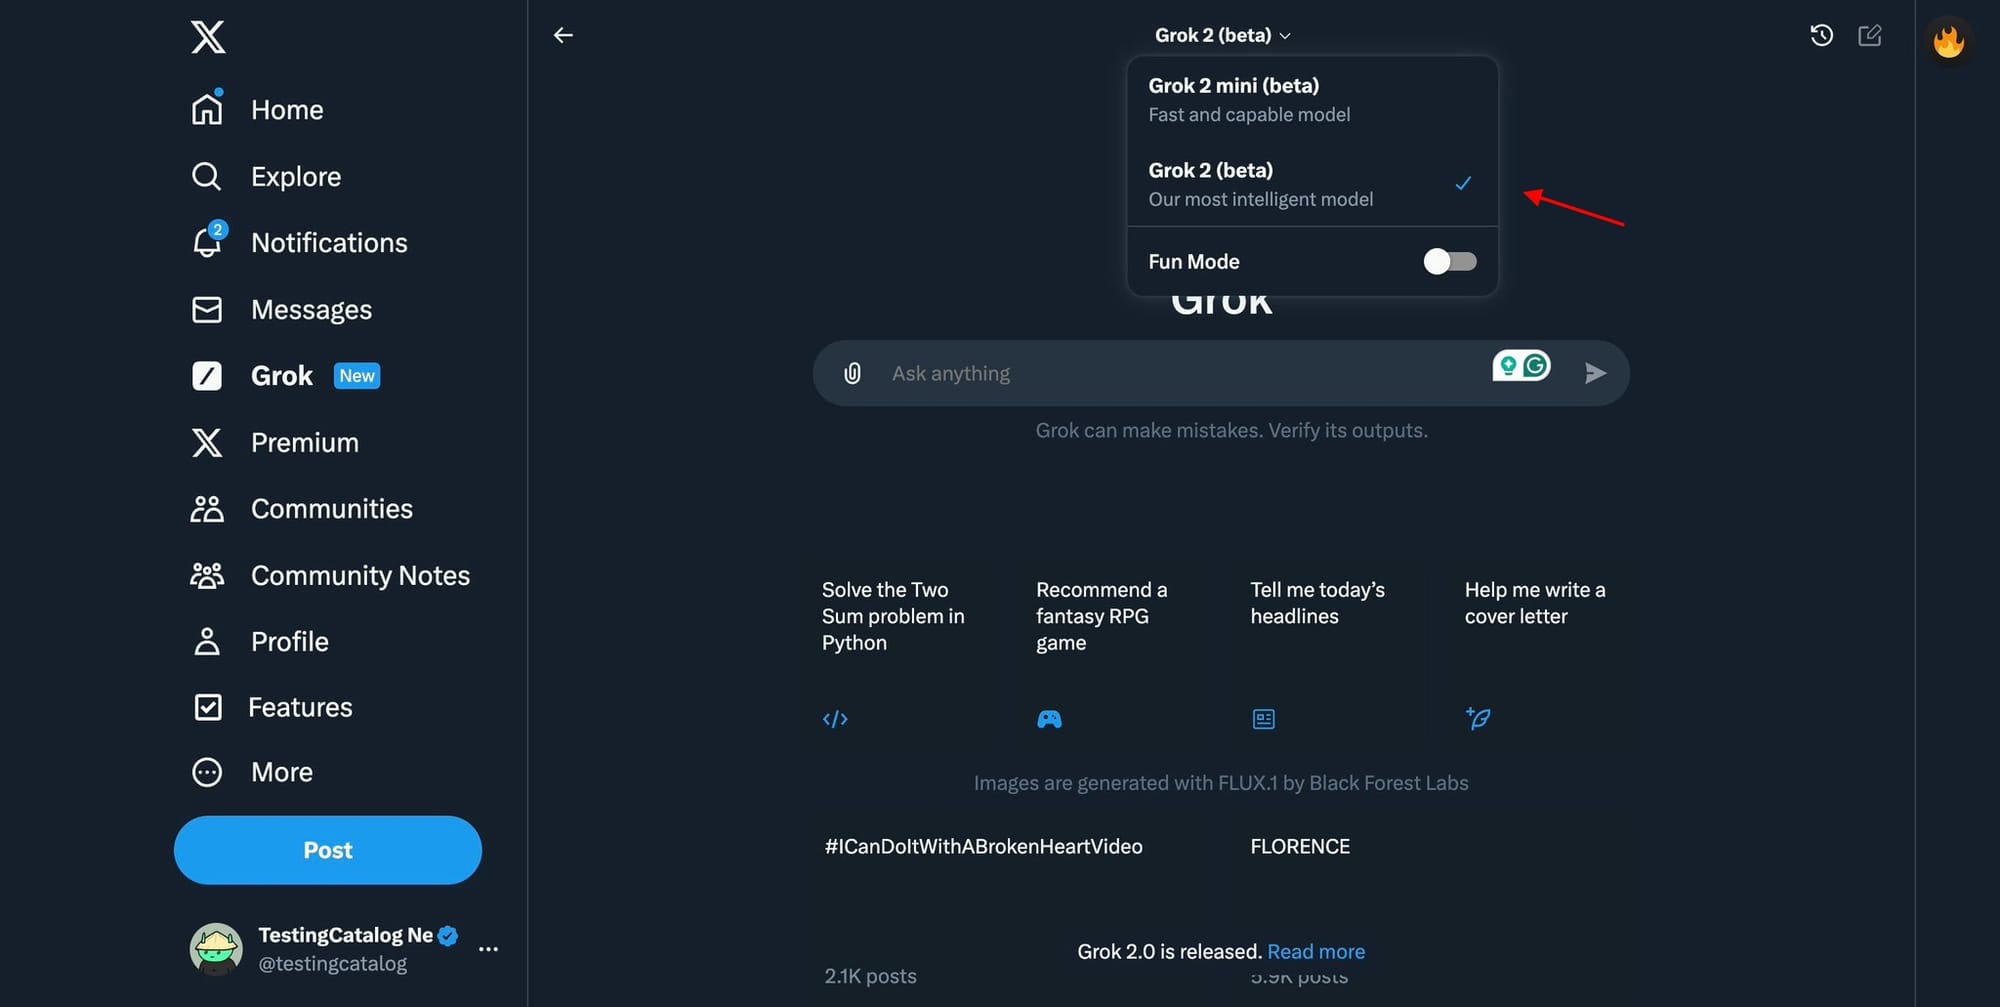Screen dimensions: 2000x1007
Task: Open the Read more link
Action: tap(1316, 952)
